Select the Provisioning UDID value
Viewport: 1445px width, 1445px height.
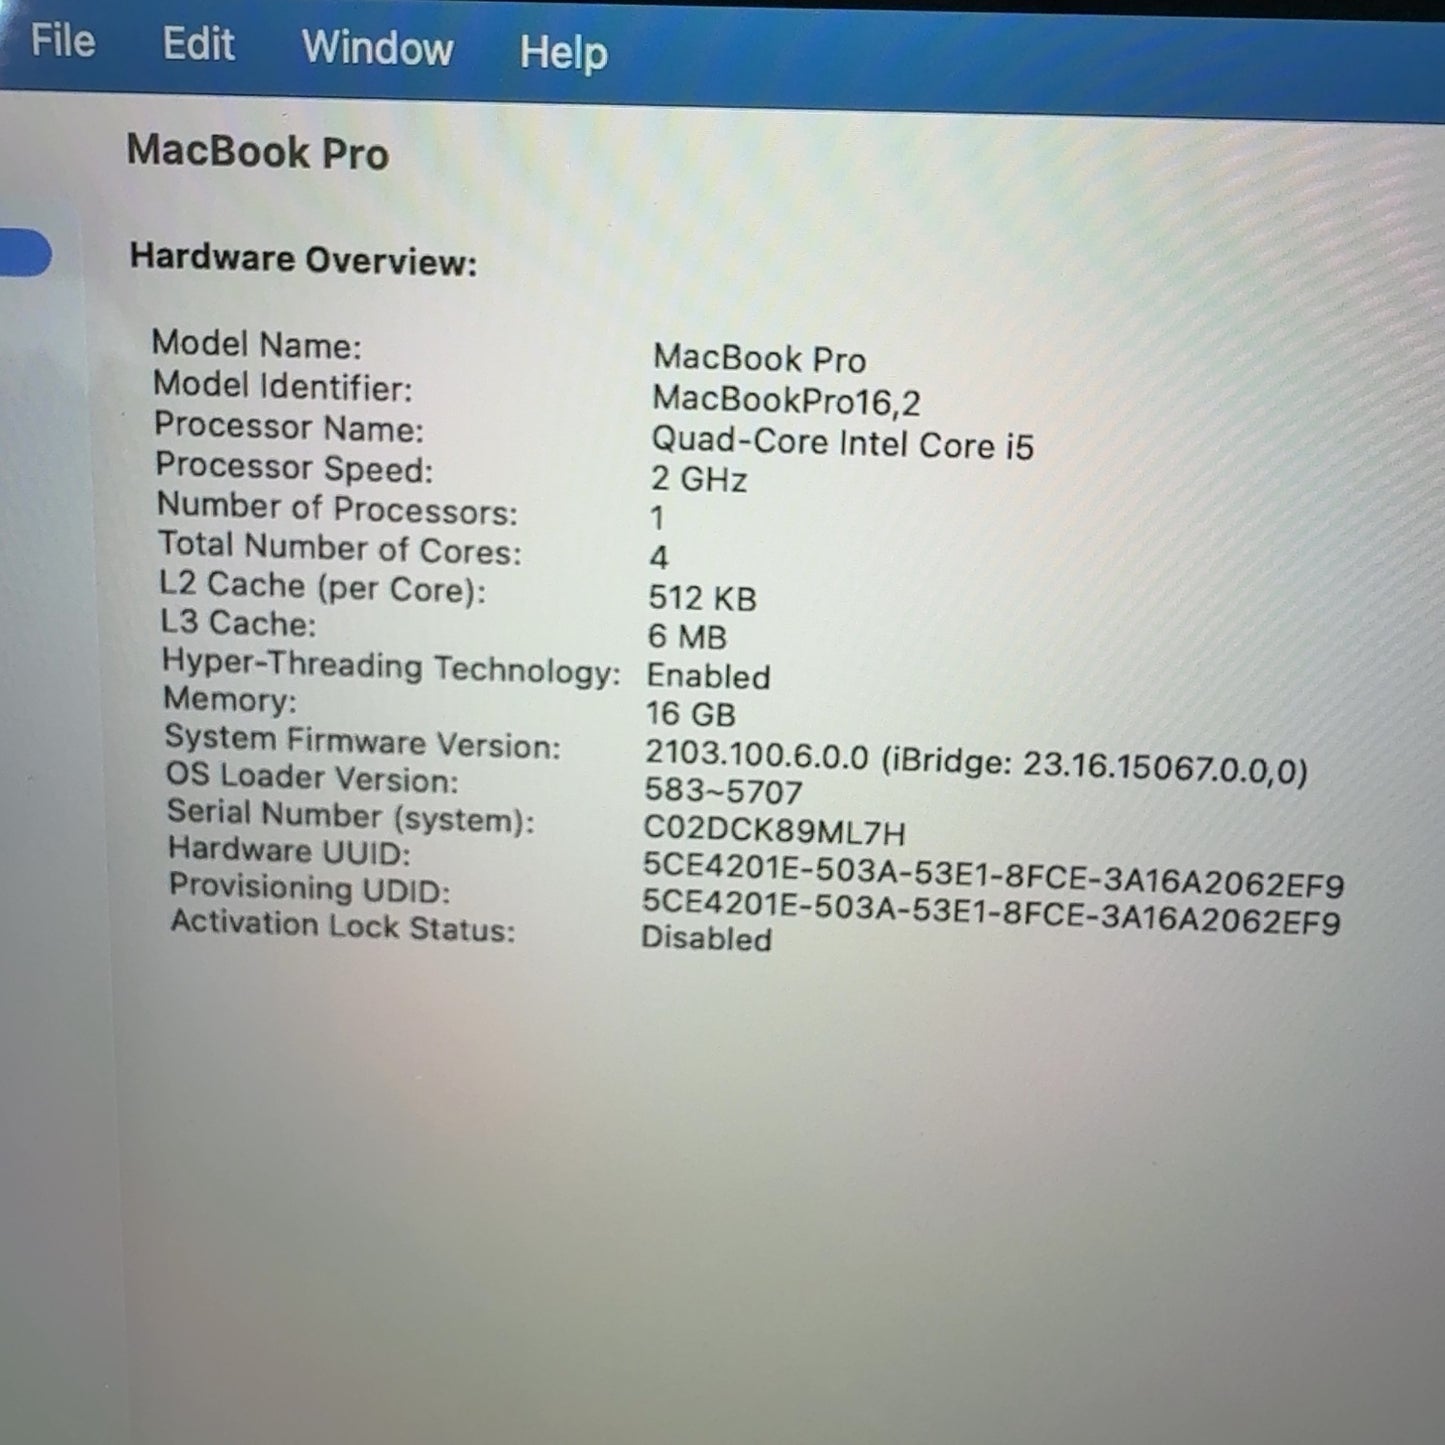pos(990,911)
